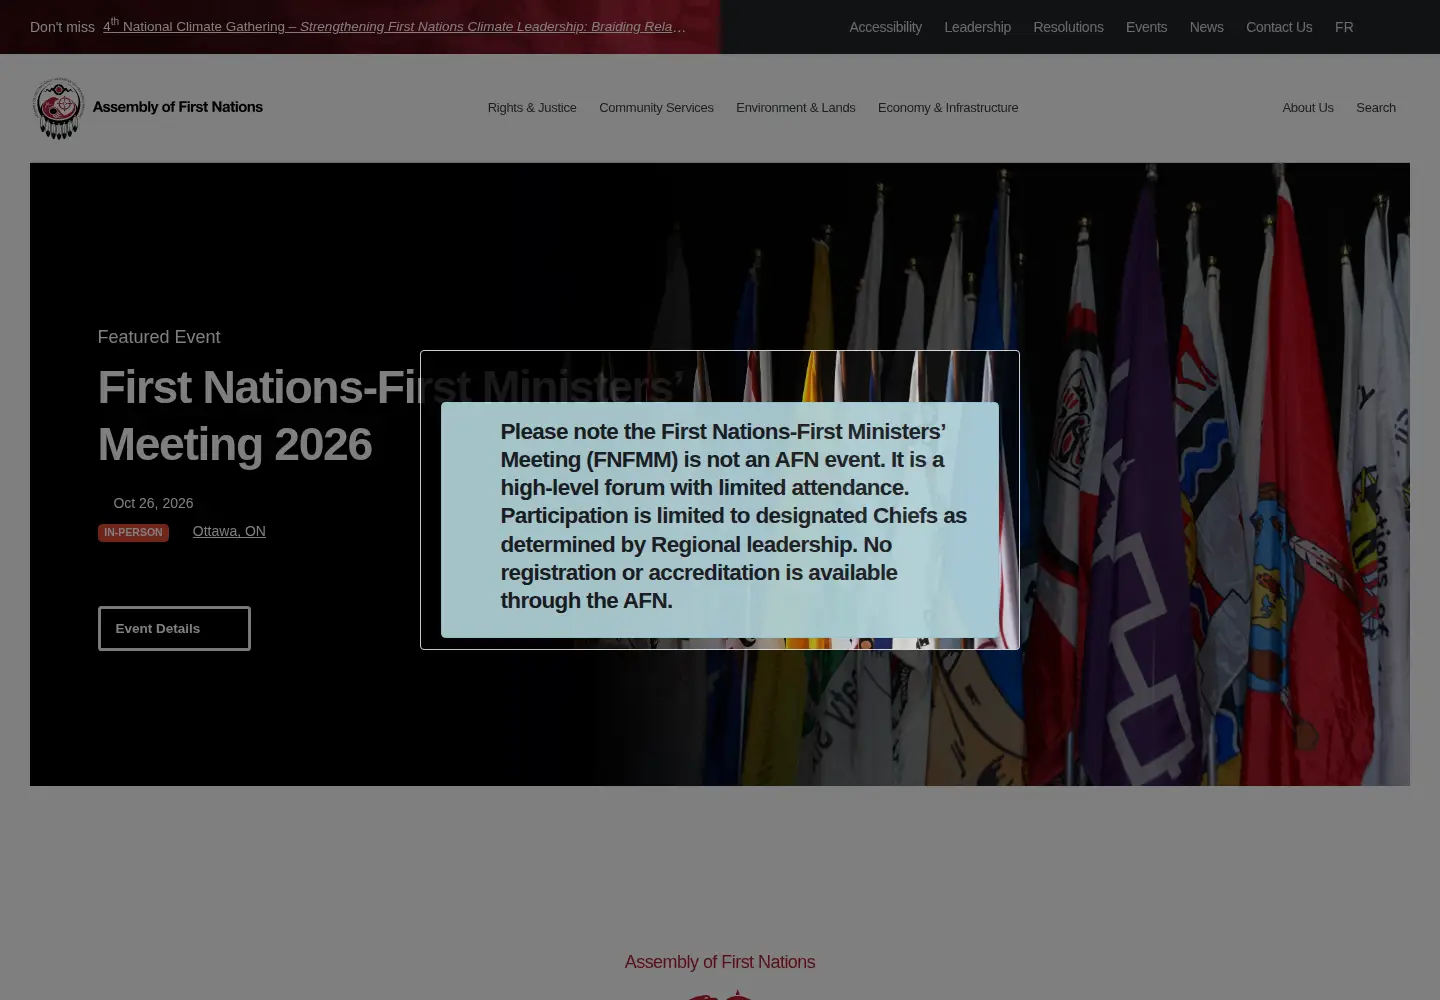Click the Event Details button
Image resolution: width=1440 pixels, height=1000 pixels.
174,628
